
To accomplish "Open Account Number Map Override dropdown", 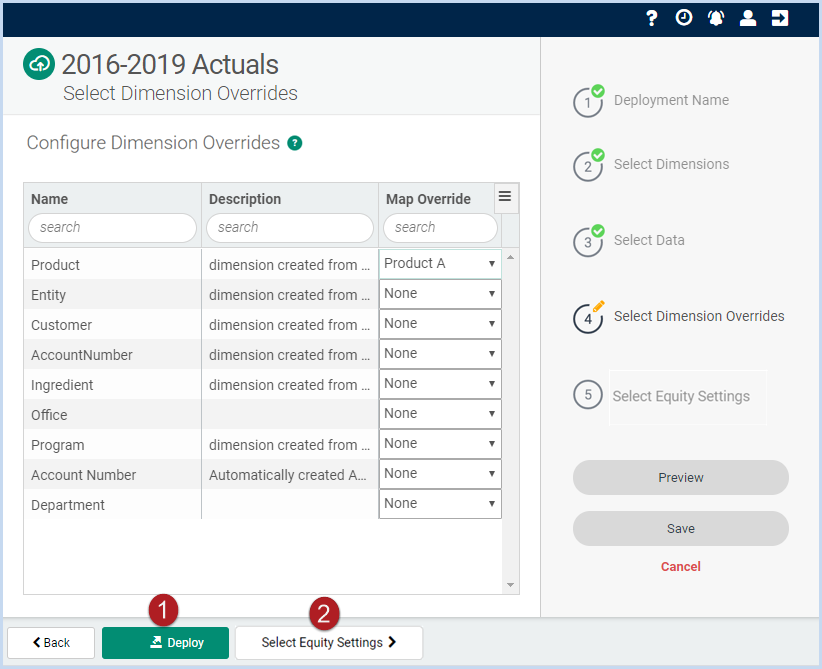I will click(440, 473).
